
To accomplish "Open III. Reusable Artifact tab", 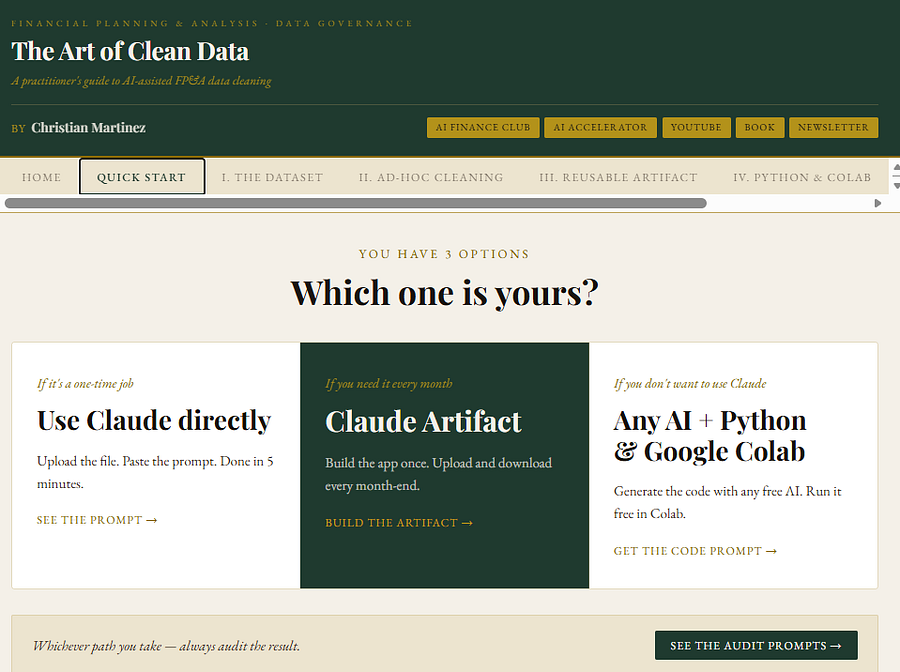I will pyautogui.click(x=618, y=177).
